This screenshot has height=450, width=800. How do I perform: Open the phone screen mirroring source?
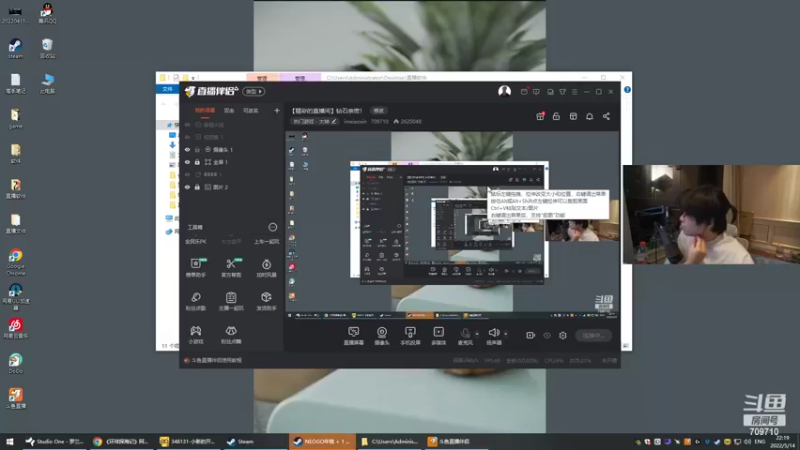410,336
